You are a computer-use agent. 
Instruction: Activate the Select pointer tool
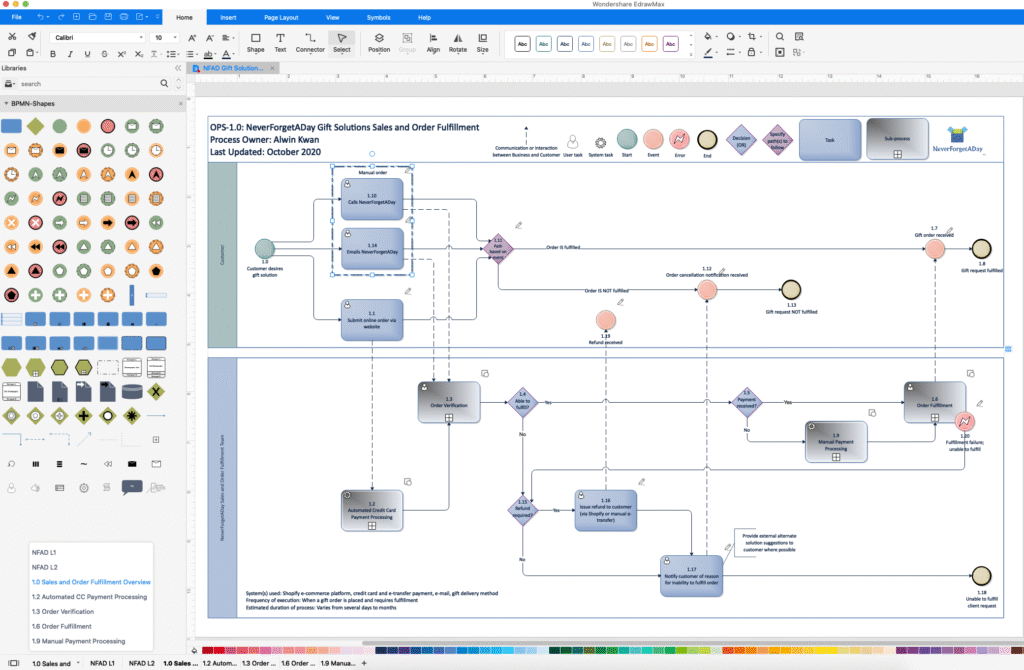tap(342, 42)
